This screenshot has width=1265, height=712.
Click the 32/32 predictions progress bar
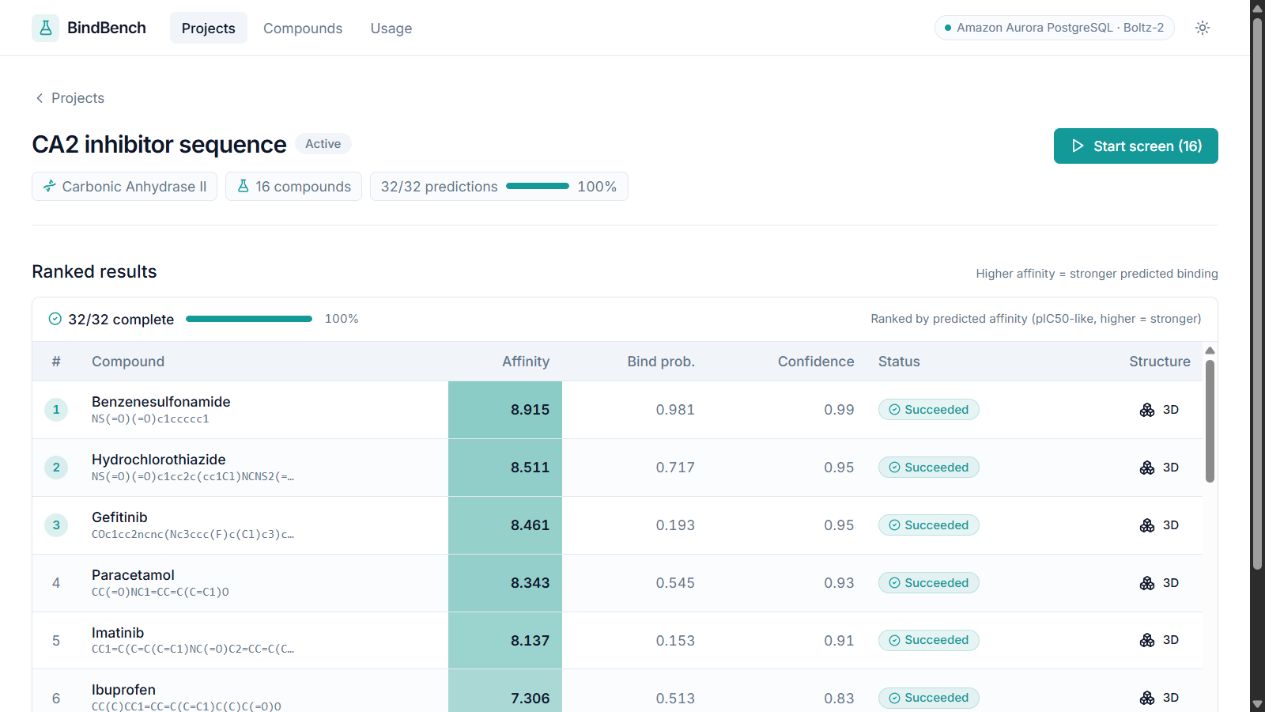click(537, 186)
